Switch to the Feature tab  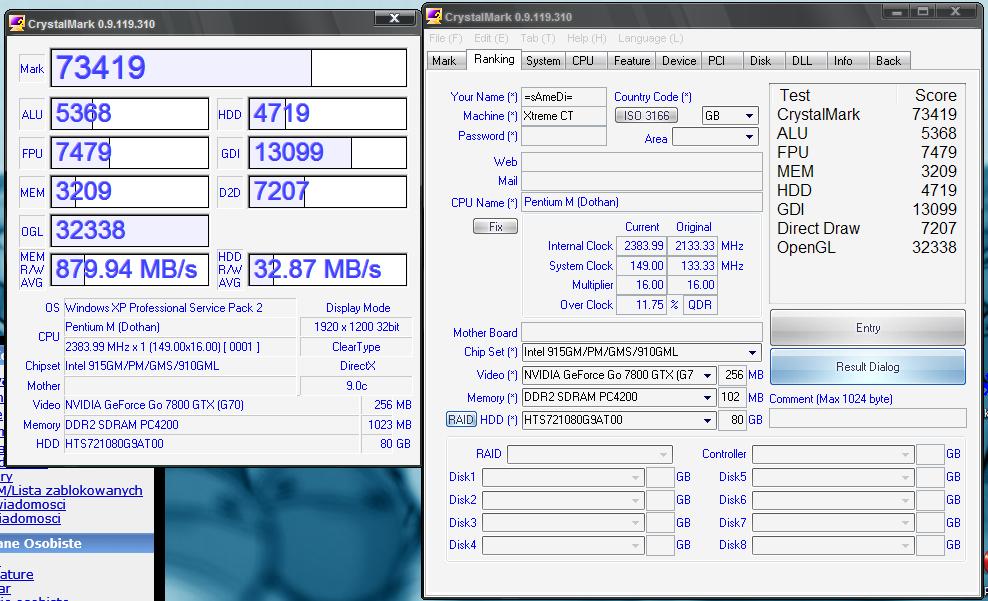coord(632,61)
